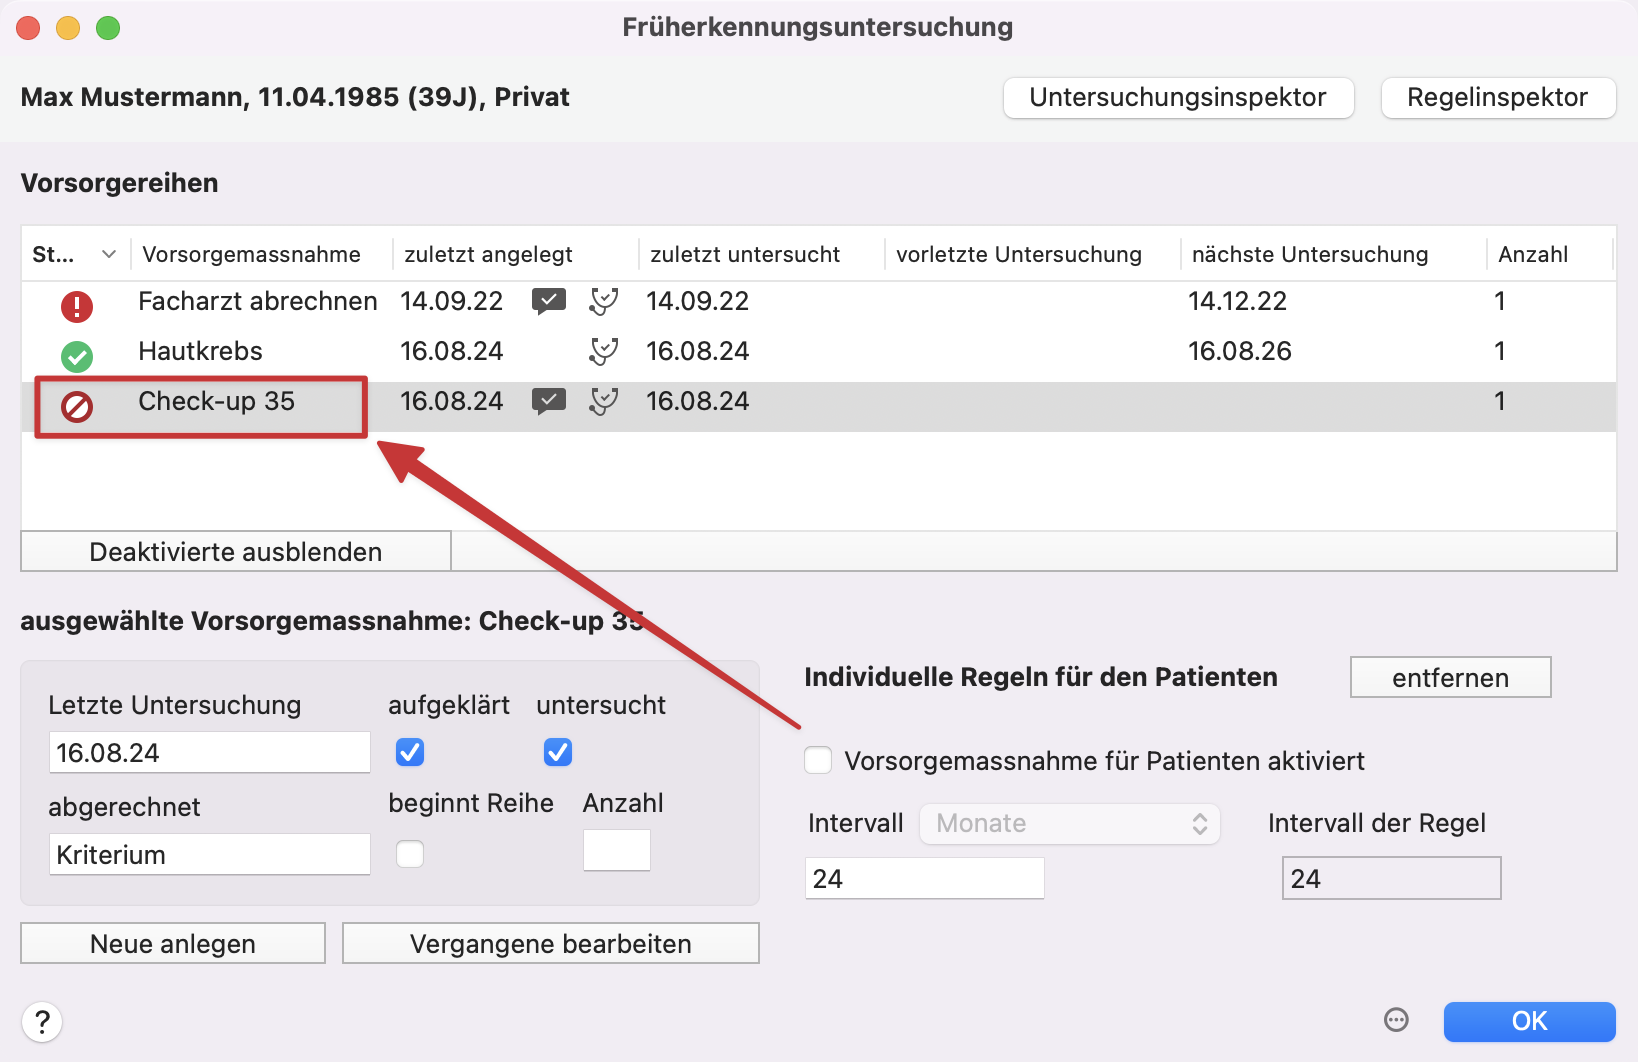Click the Anzahl value in Check-up 35 row
The height and width of the screenshot is (1062, 1638).
pyautogui.click(x=1500, y=401)
